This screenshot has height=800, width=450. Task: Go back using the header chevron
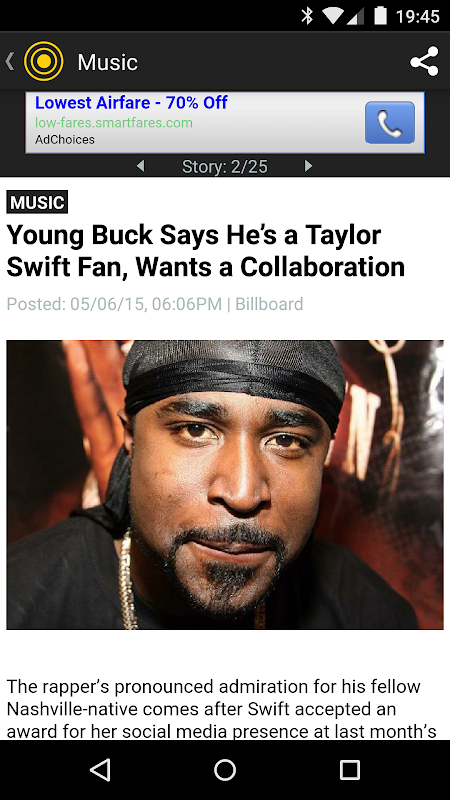tap(9, 61)
